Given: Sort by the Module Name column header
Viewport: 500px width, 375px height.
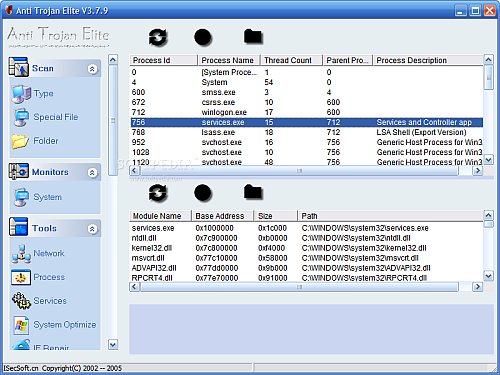Looking at the screenshot, I should (161, 216).
